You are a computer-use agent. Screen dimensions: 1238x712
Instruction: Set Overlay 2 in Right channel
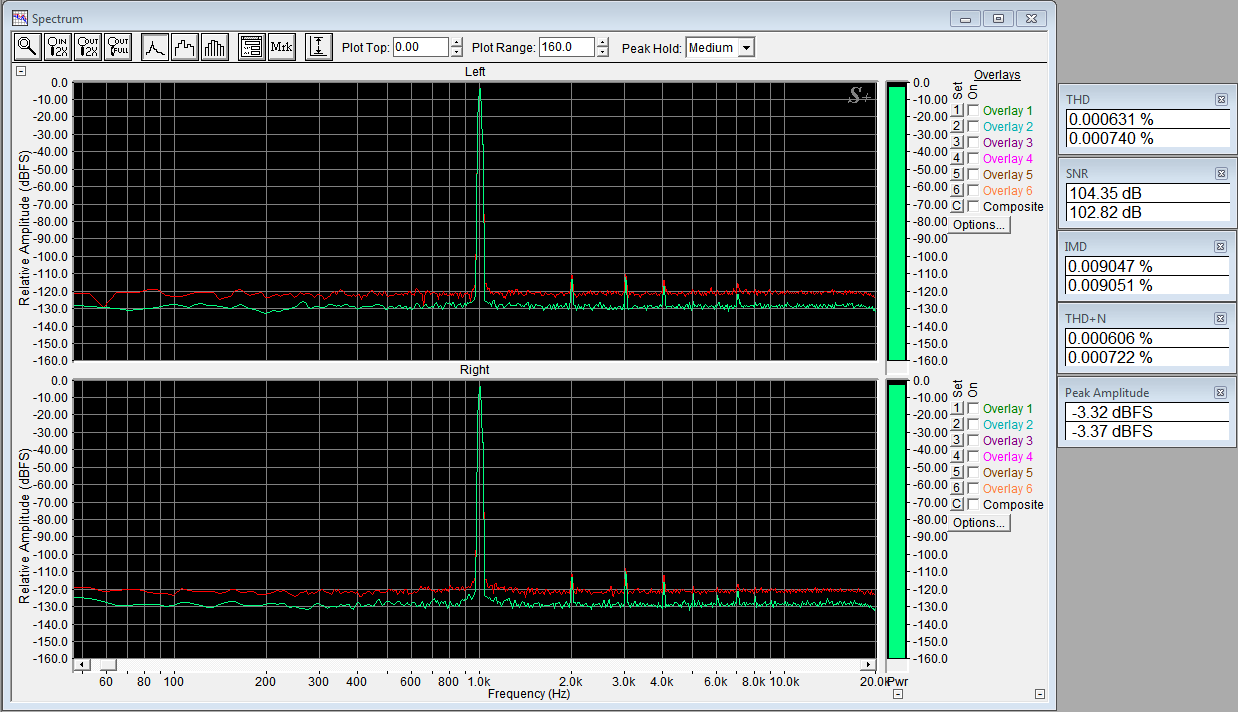[956, 425]
